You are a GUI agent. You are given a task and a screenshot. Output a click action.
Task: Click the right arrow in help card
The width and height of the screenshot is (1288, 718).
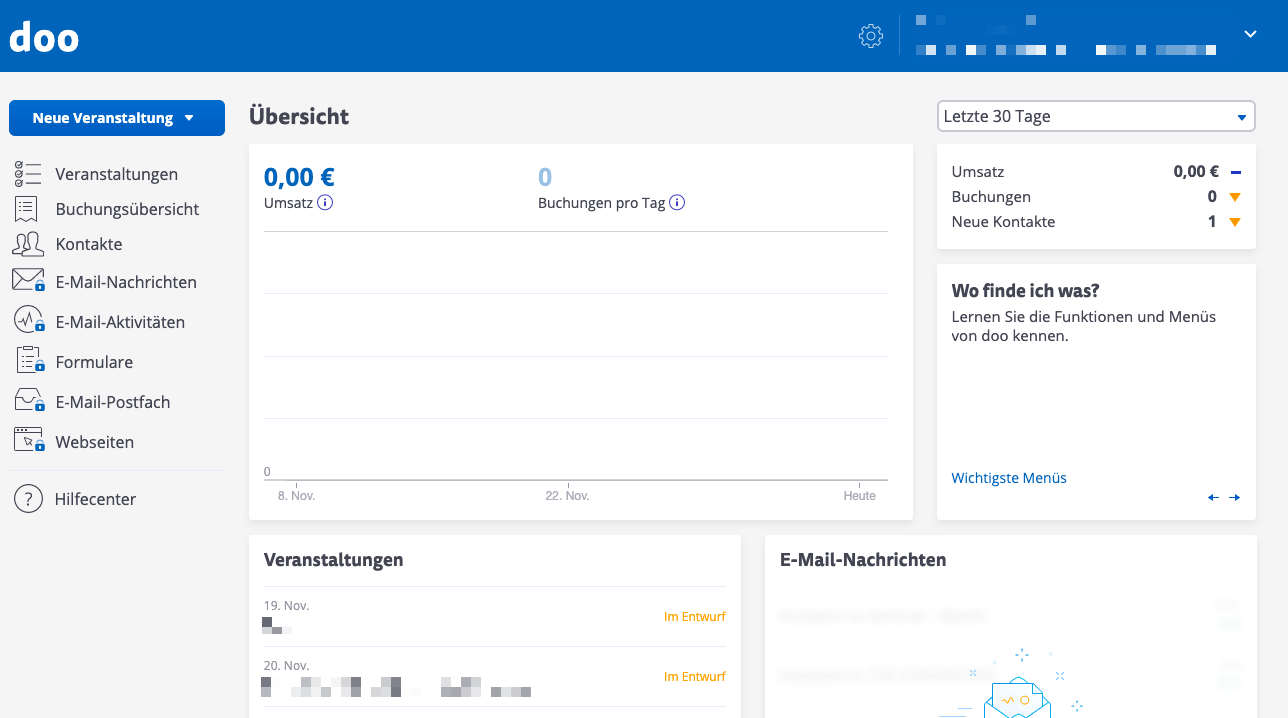(1235, 497)
